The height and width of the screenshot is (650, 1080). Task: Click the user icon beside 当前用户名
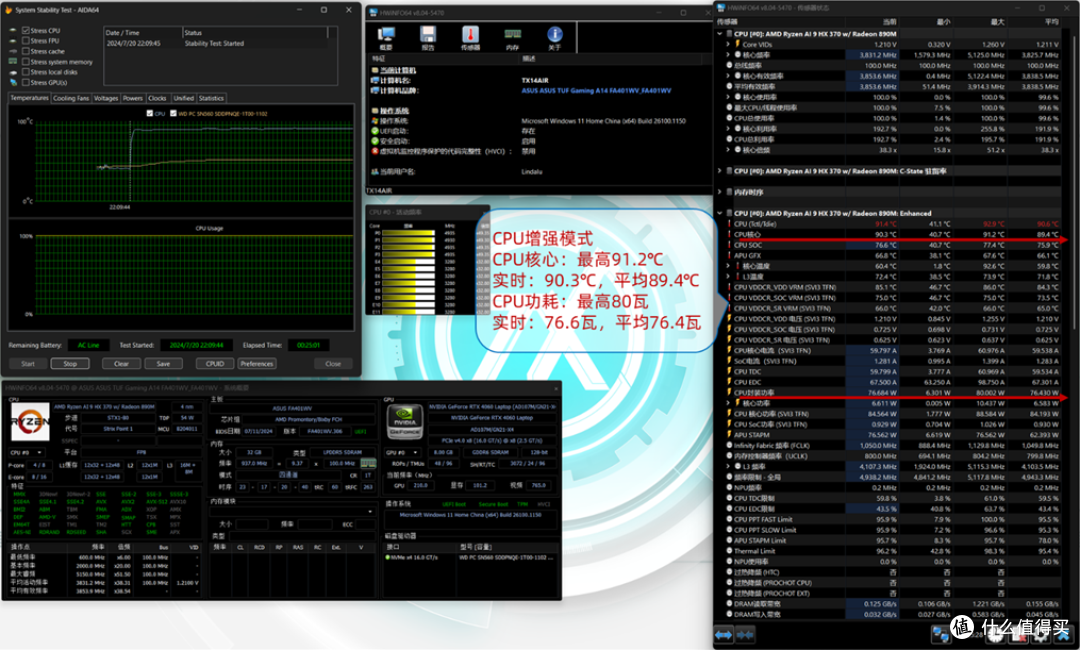[x=375, y=171]
